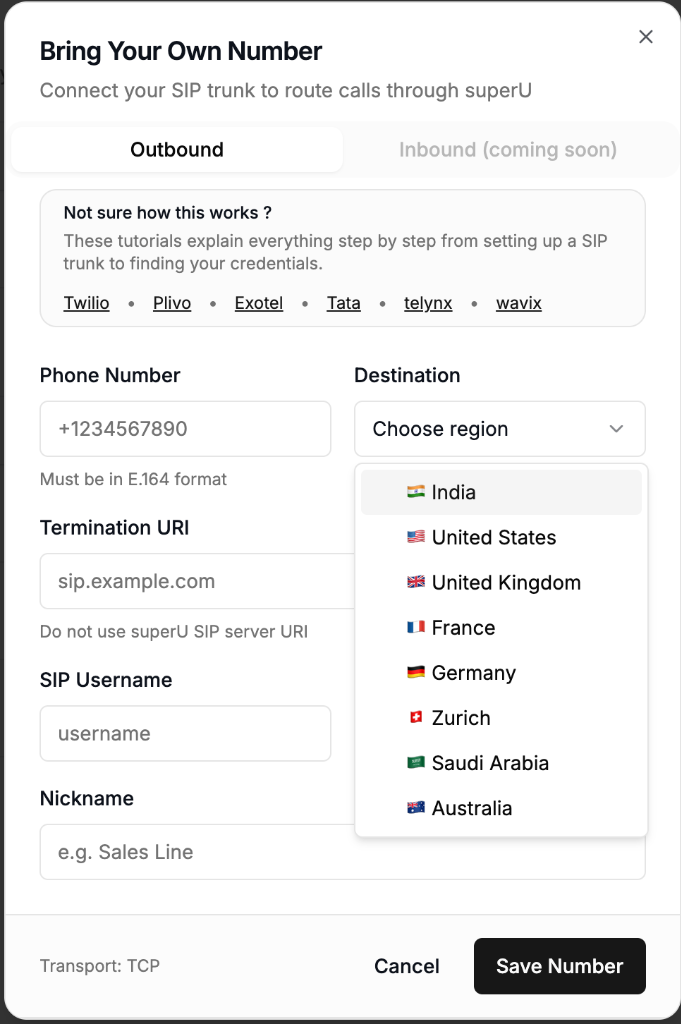Select United States from the region list
This screenshot has width=681, height=1024.
tap(495, 537)
